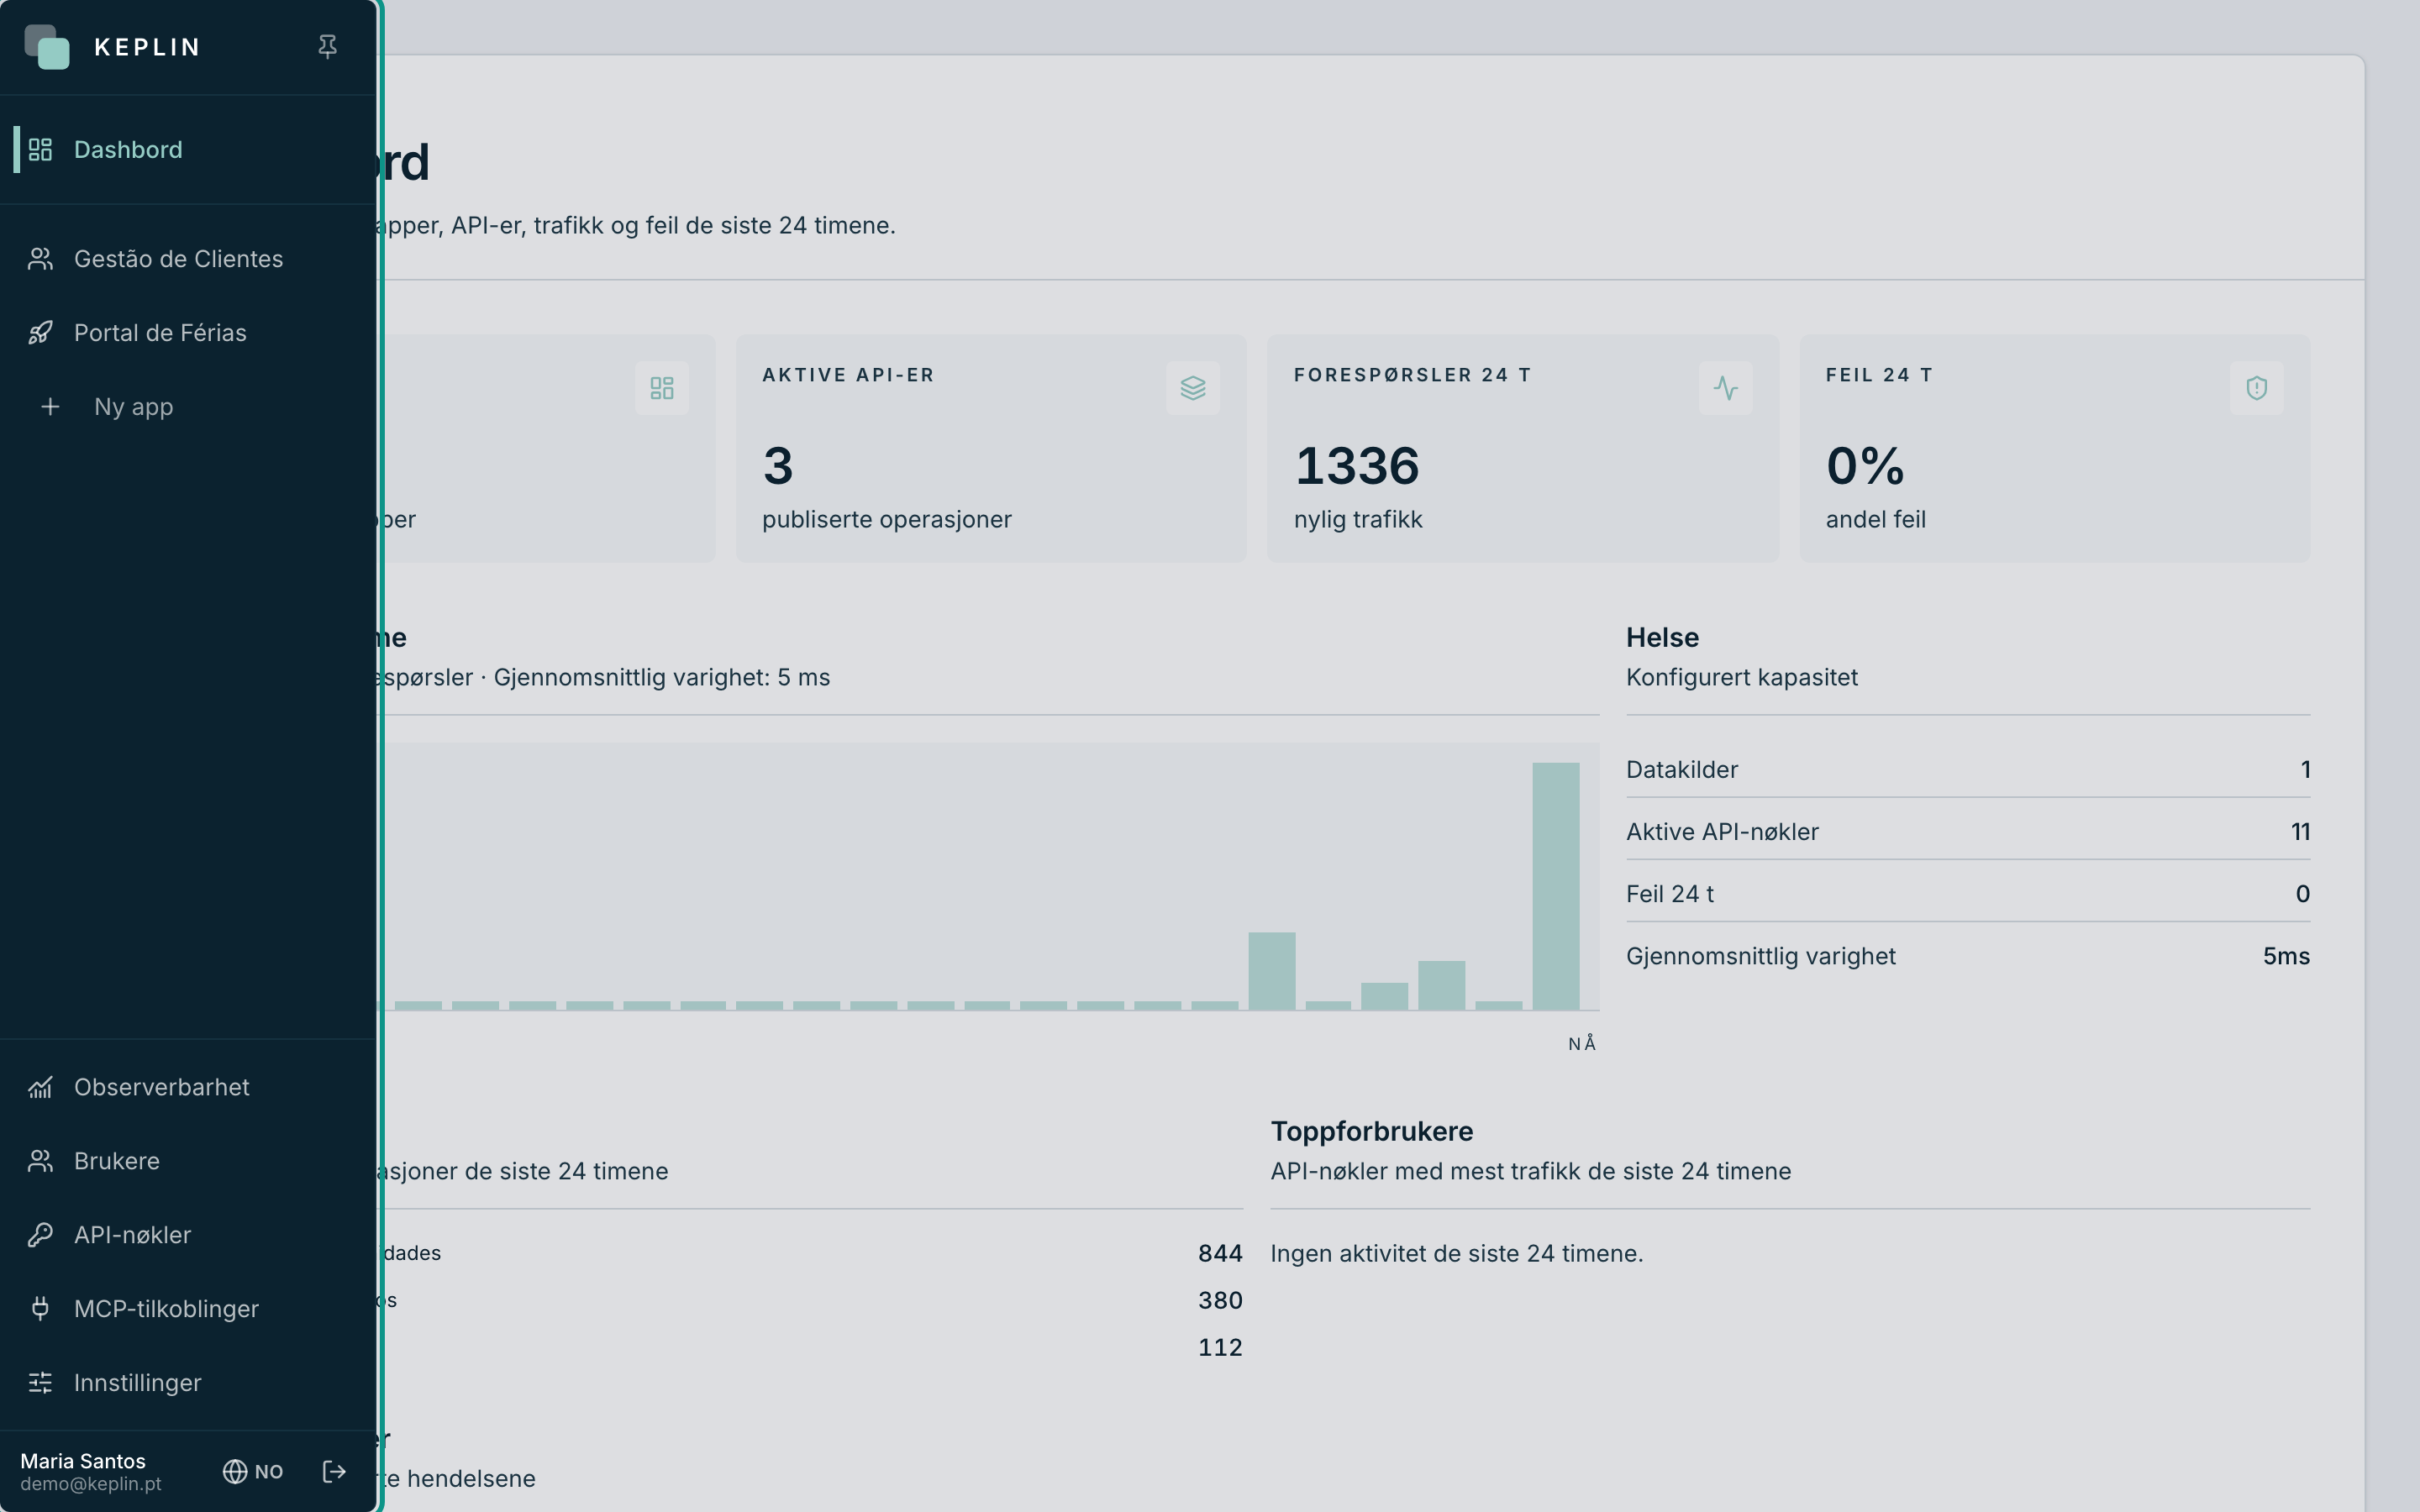The height and width of the screenshot is (1512, 2420).
Task: Click the shield icon on Feil 24 t card
Action: (2257, 388)
